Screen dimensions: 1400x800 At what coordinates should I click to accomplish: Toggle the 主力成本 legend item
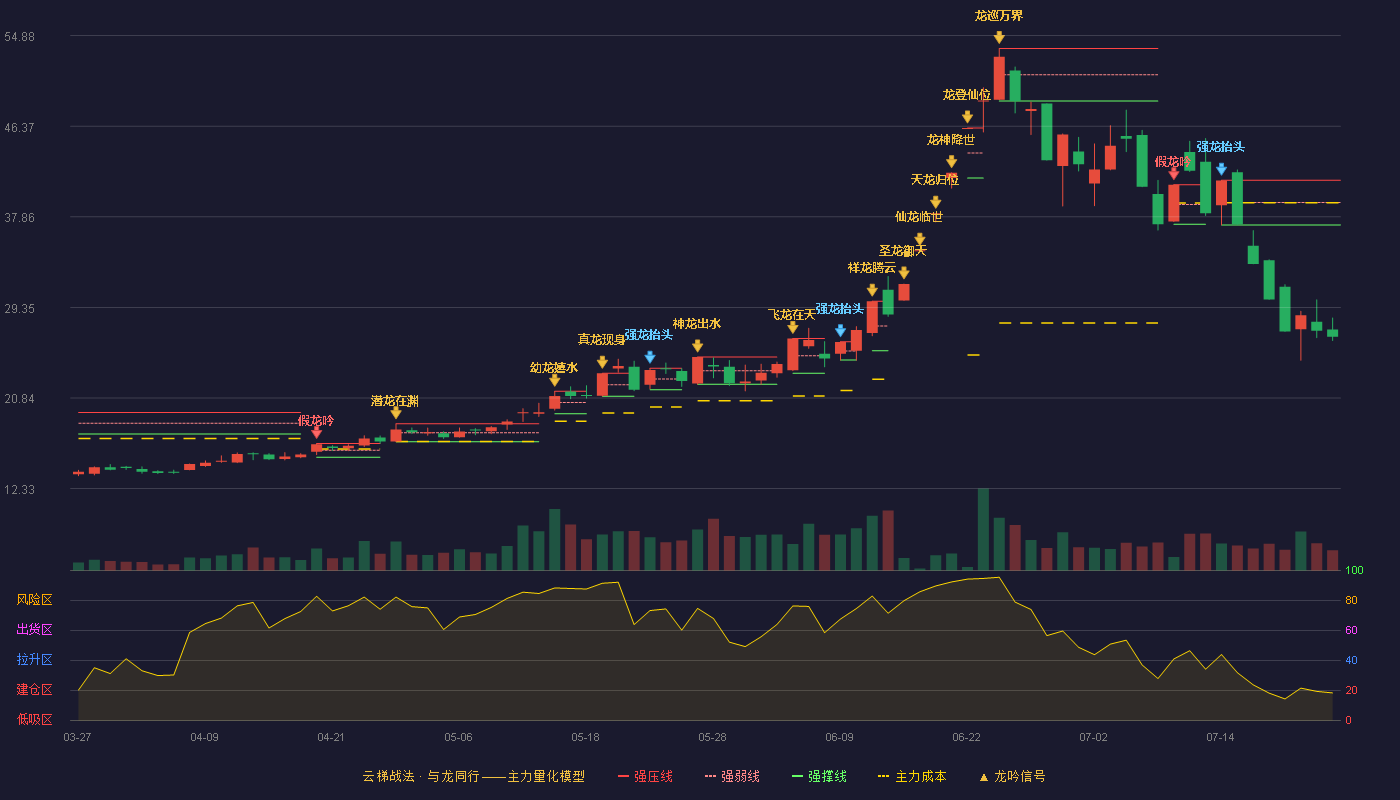coord(911,776)
